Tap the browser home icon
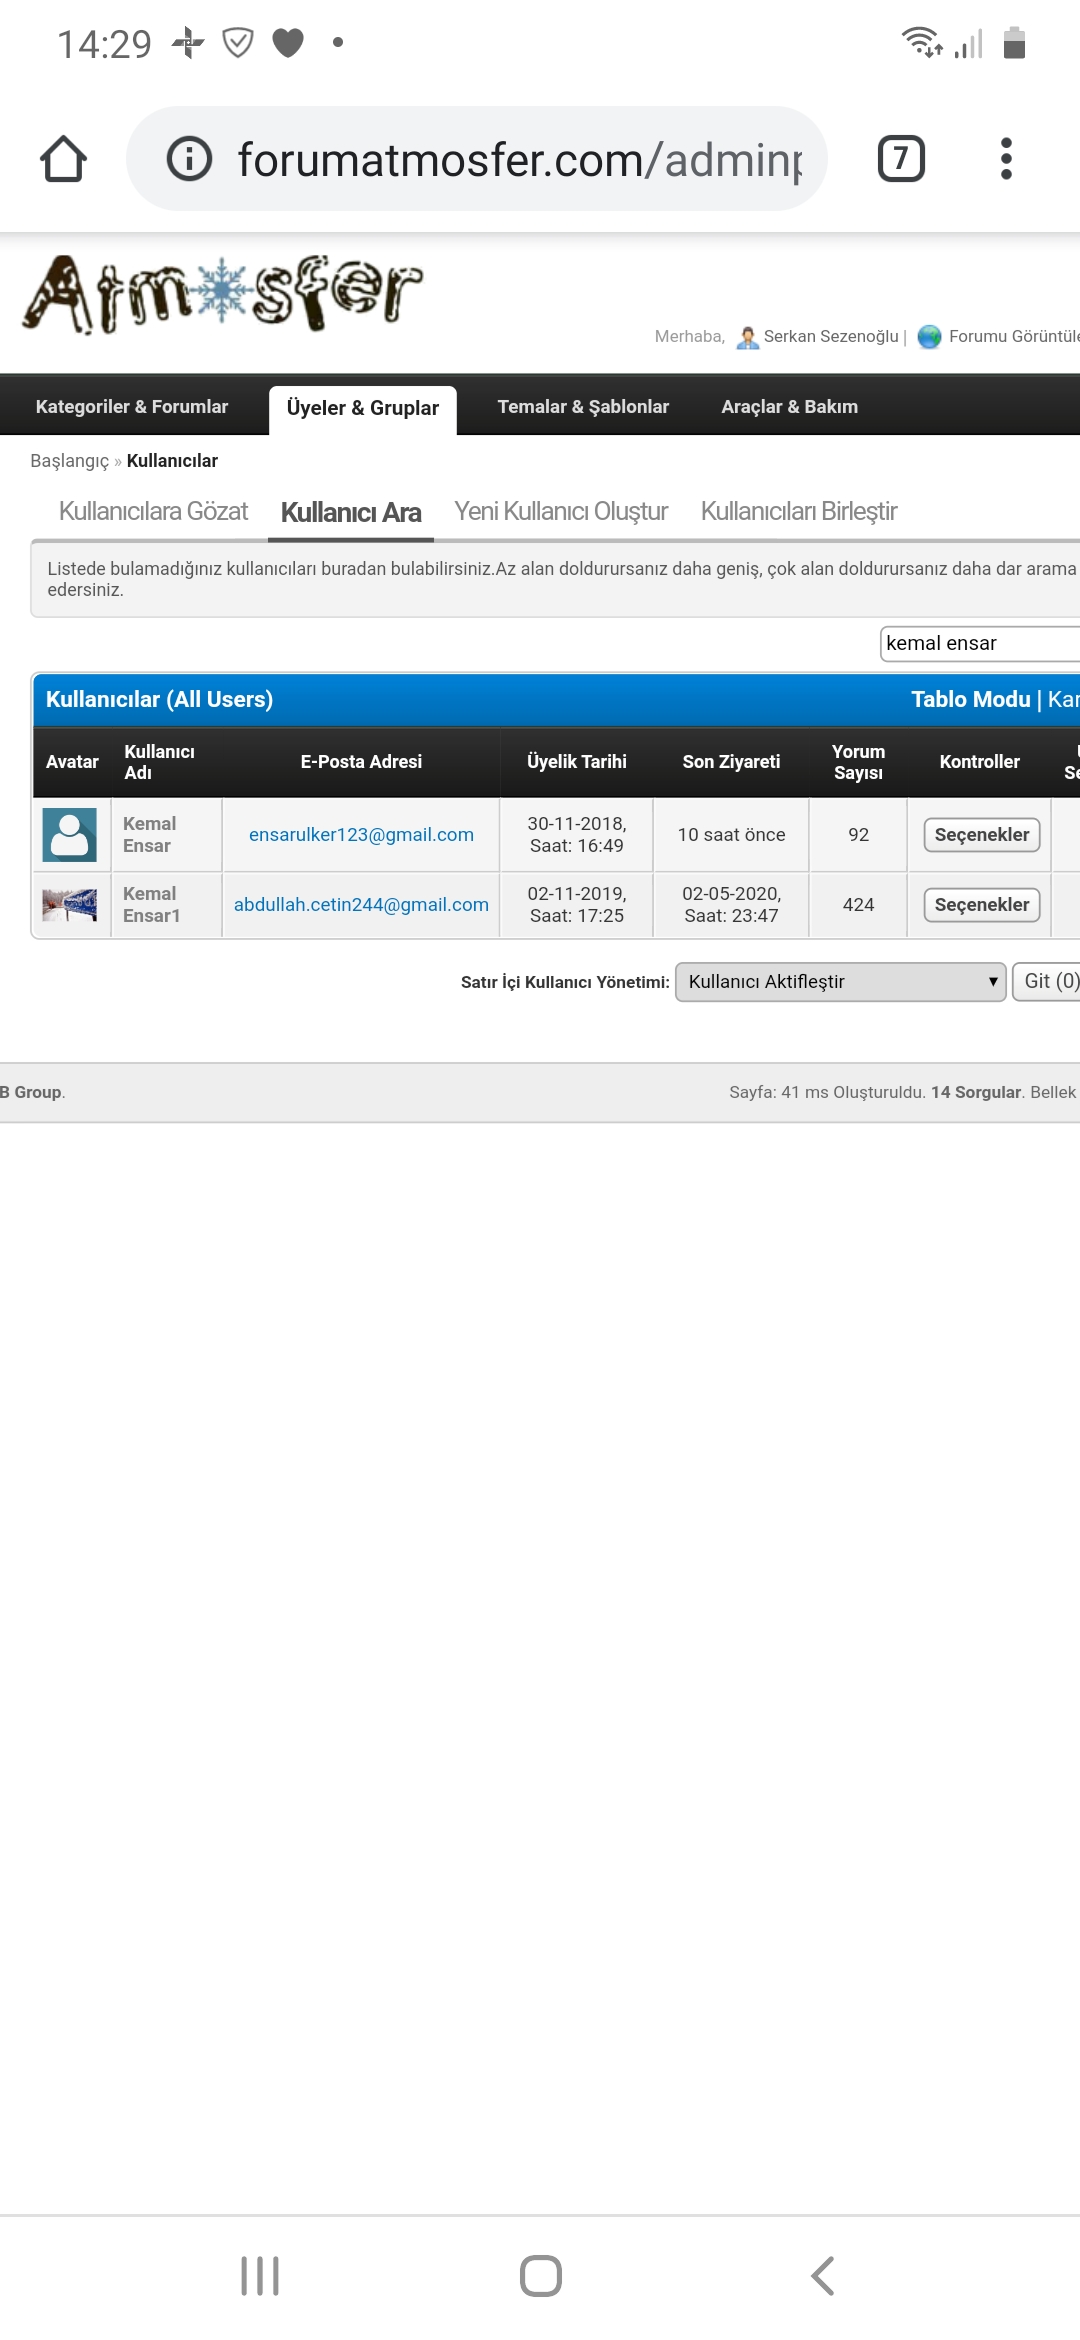This screenshot has width=1080, height=2340. [63, 159]
